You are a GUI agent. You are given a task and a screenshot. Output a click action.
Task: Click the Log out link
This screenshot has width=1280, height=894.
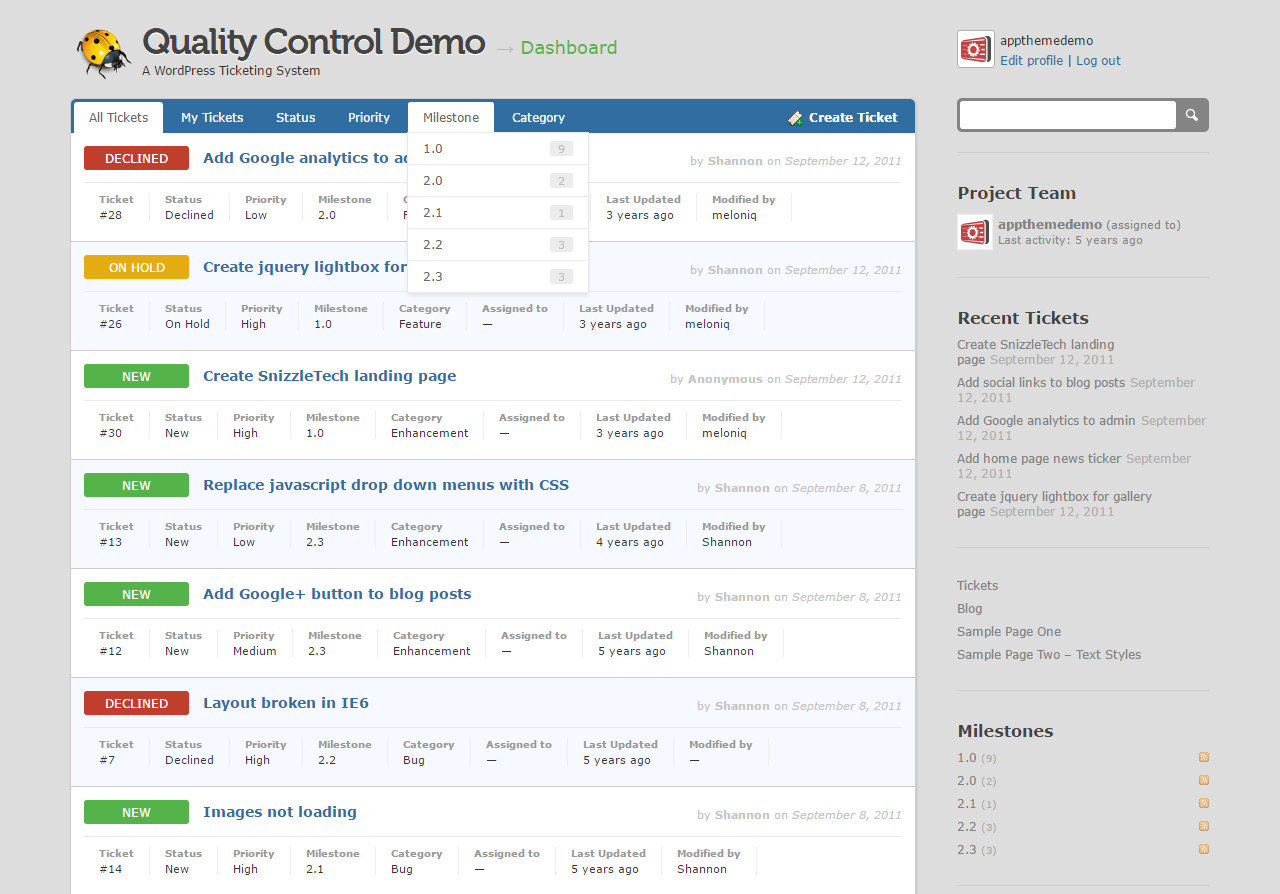[x=1098, y=61]
